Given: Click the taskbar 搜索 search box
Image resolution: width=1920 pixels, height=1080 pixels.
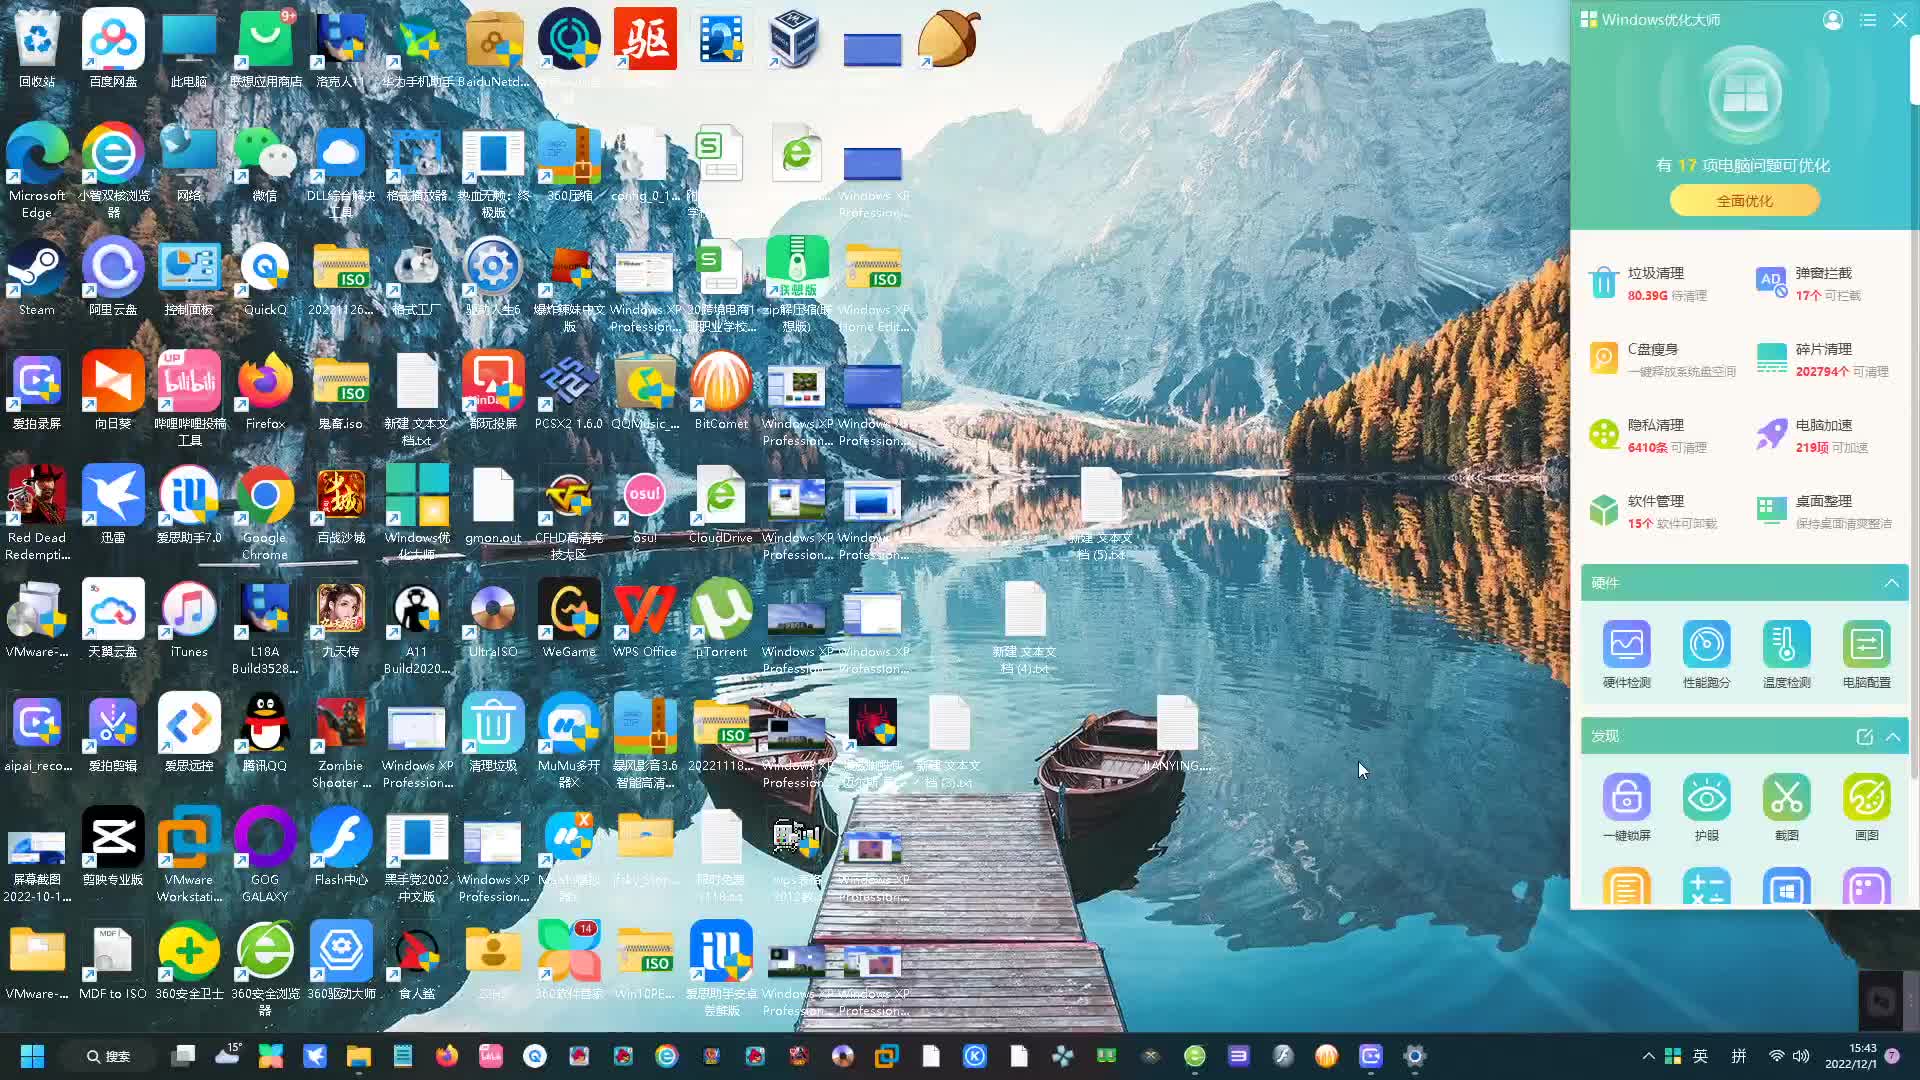Looking at the screenshot, I should point(107,1056).
